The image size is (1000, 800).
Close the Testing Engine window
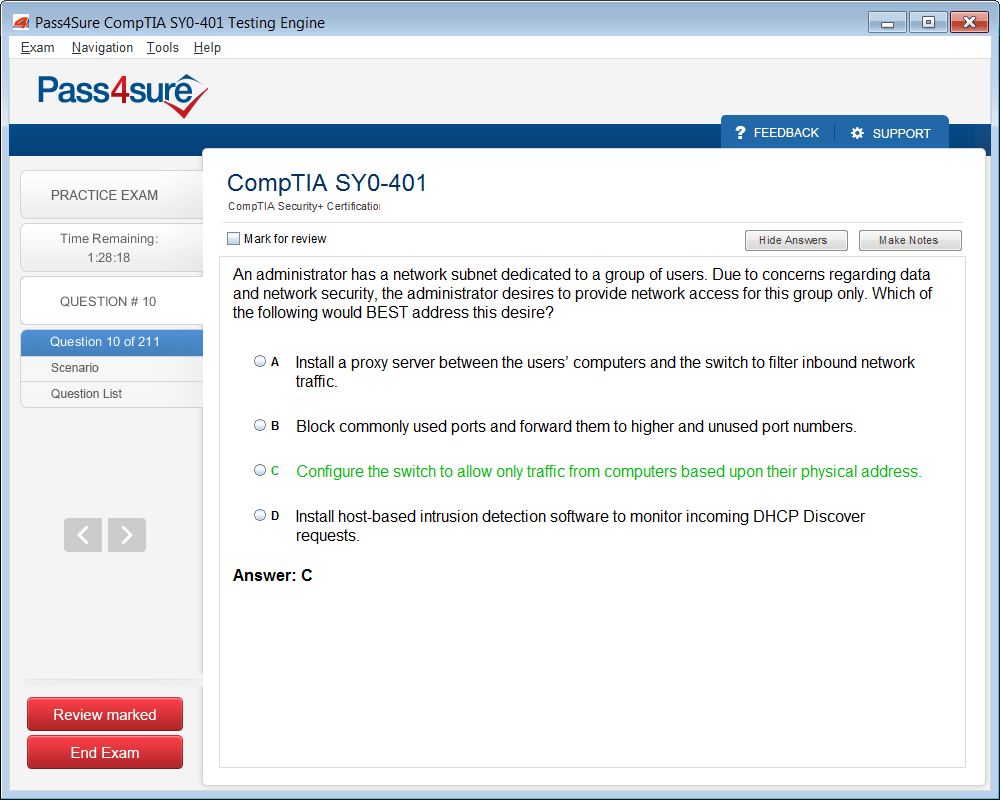969,22
